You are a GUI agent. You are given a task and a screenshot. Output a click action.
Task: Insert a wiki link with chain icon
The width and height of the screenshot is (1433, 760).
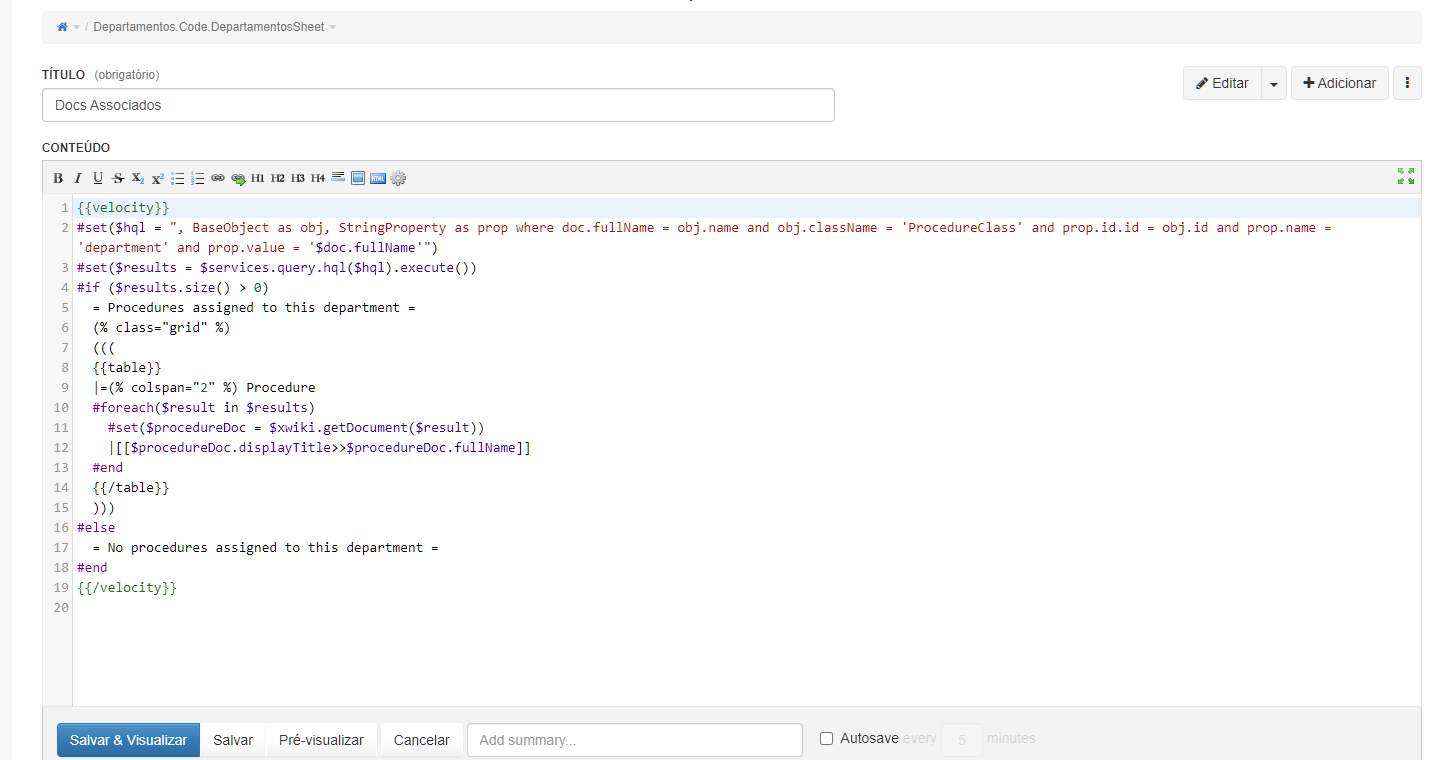click(x=218, y=178)
